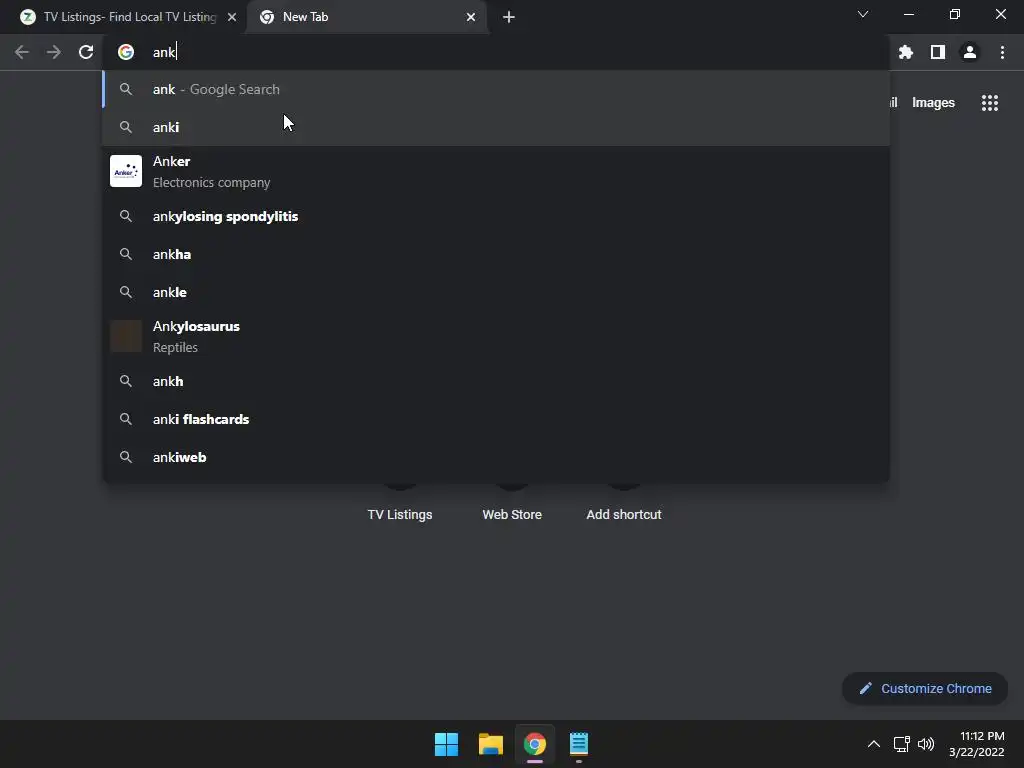The width and height of the screenshot is (1024, 768).
Task: Select the Anker Electronics company suggestion
Action: (496, 171)
